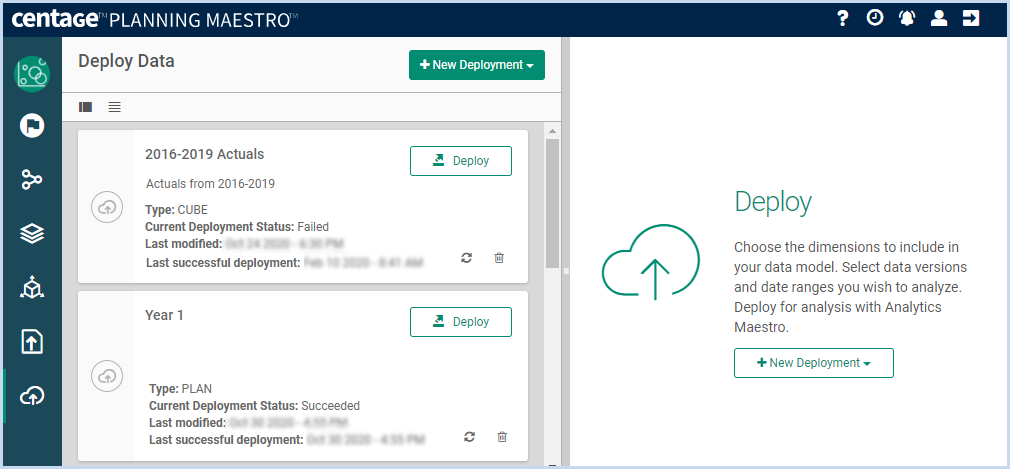Click the Actuals from 2016-2019 description
Image resolution: width=1010 pixels, height=469 pixels.
point(211,184)
